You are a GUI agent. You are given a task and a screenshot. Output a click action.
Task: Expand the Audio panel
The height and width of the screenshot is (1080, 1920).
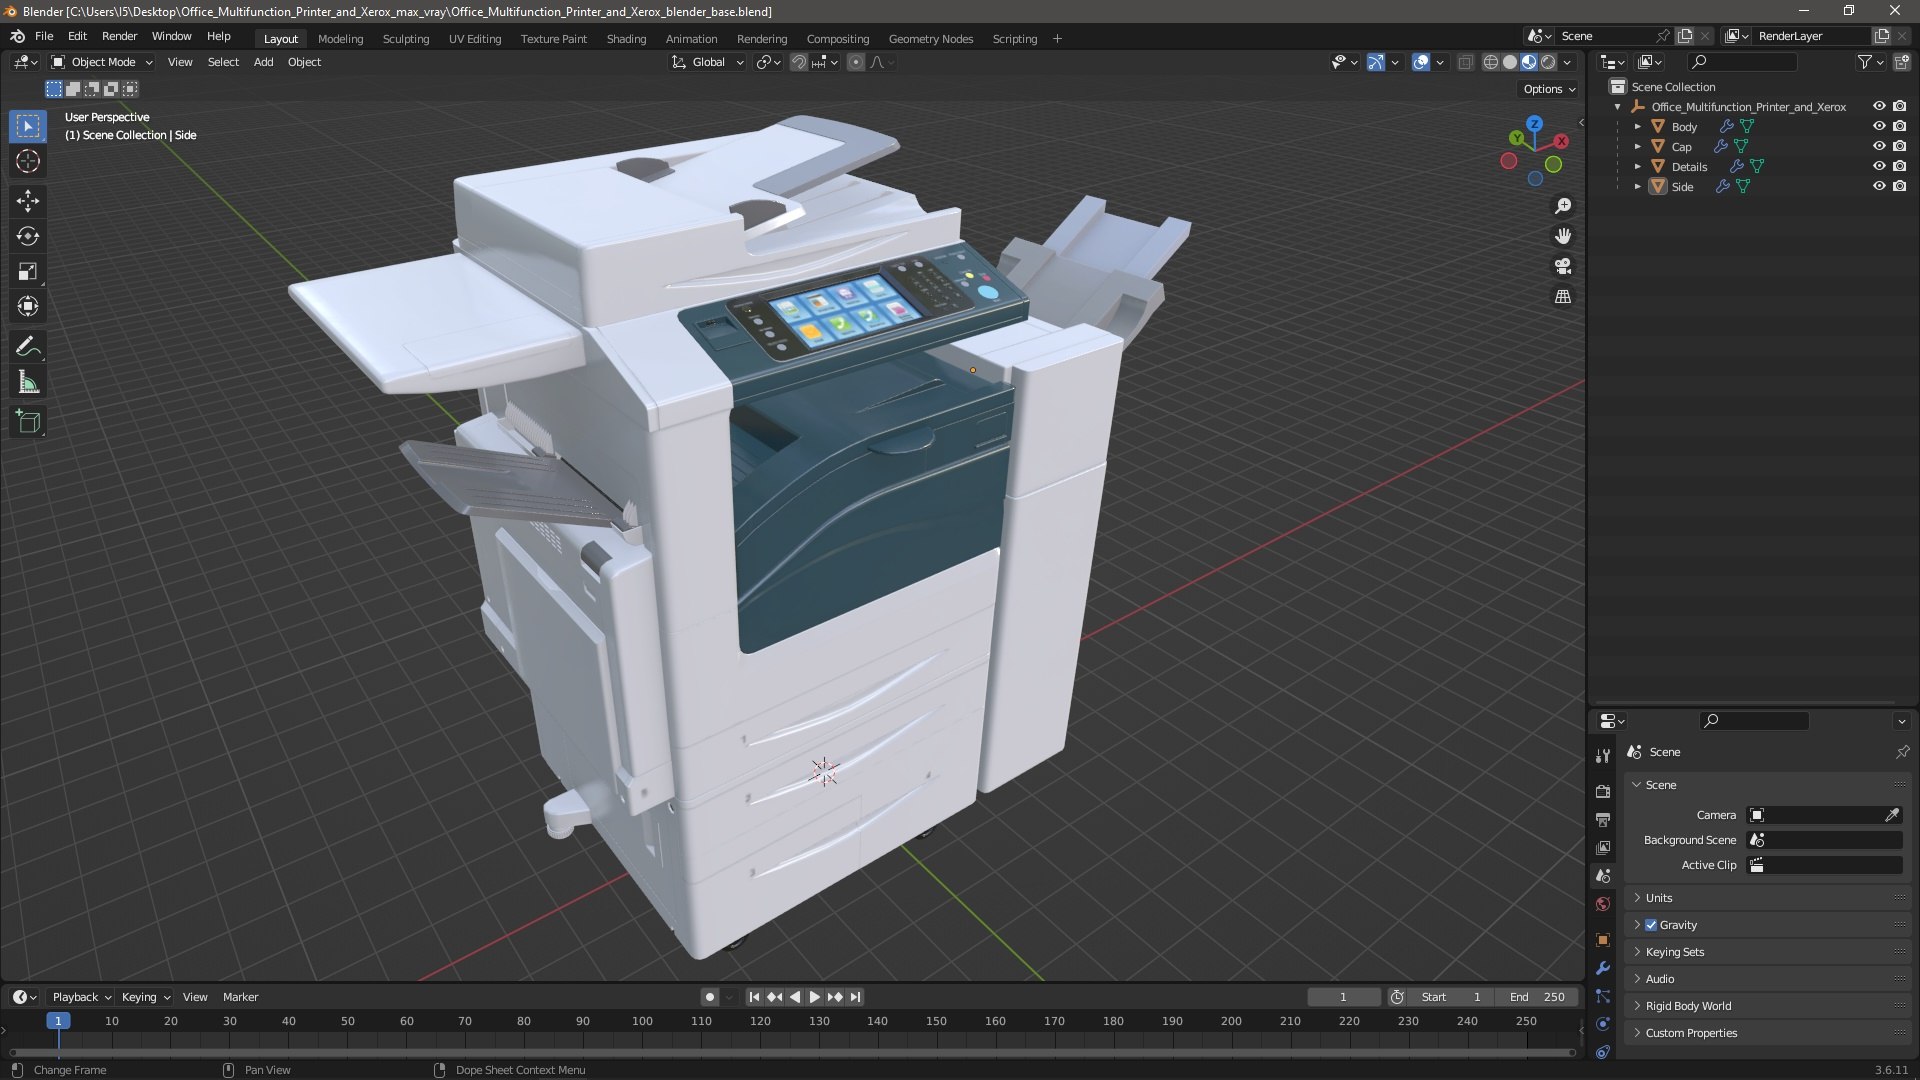(x=1767, y=979)
